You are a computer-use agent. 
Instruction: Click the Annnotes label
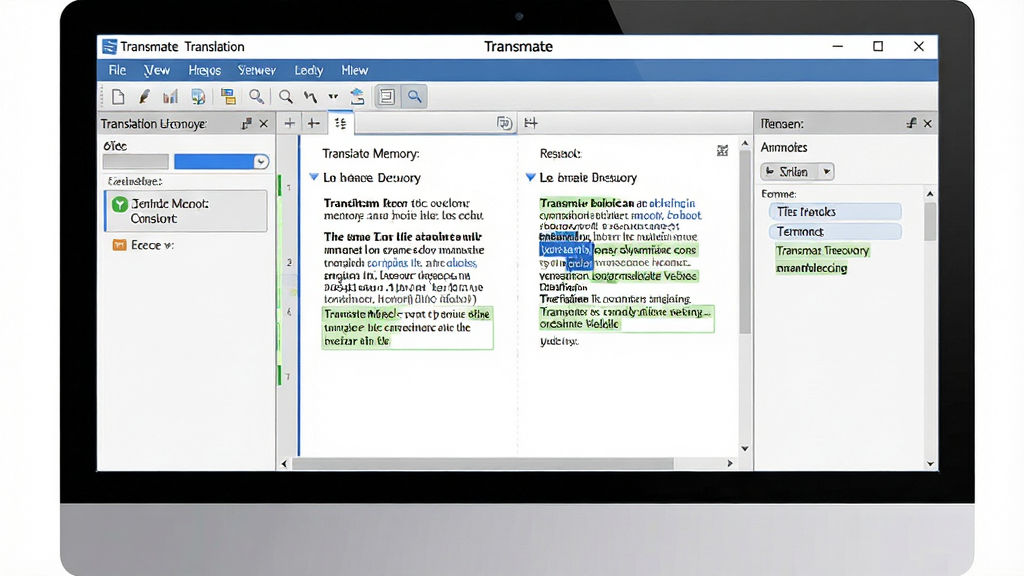784,148
